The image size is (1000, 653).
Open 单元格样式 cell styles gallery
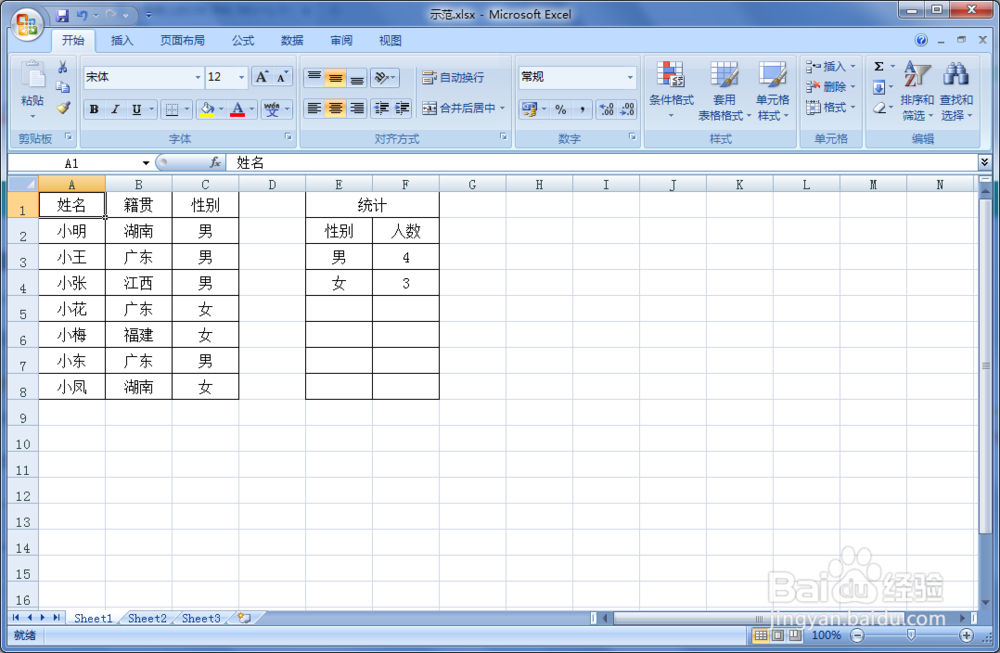coord(772,91)
